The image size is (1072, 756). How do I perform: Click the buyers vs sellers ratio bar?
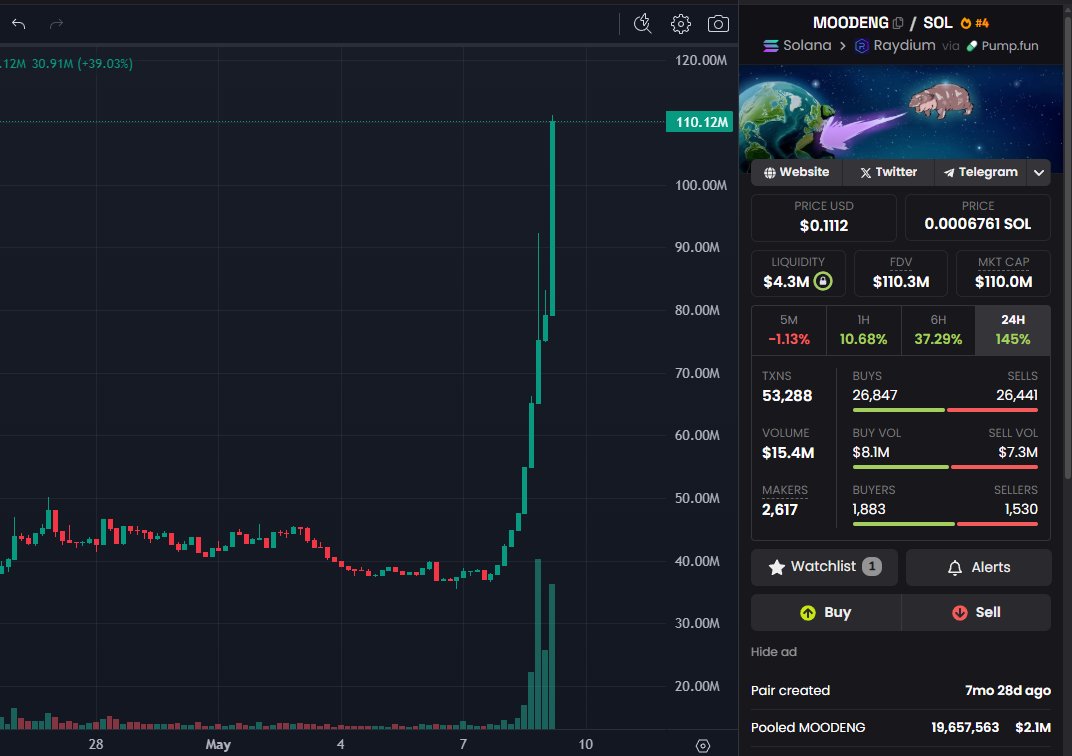tap(945, 524)
